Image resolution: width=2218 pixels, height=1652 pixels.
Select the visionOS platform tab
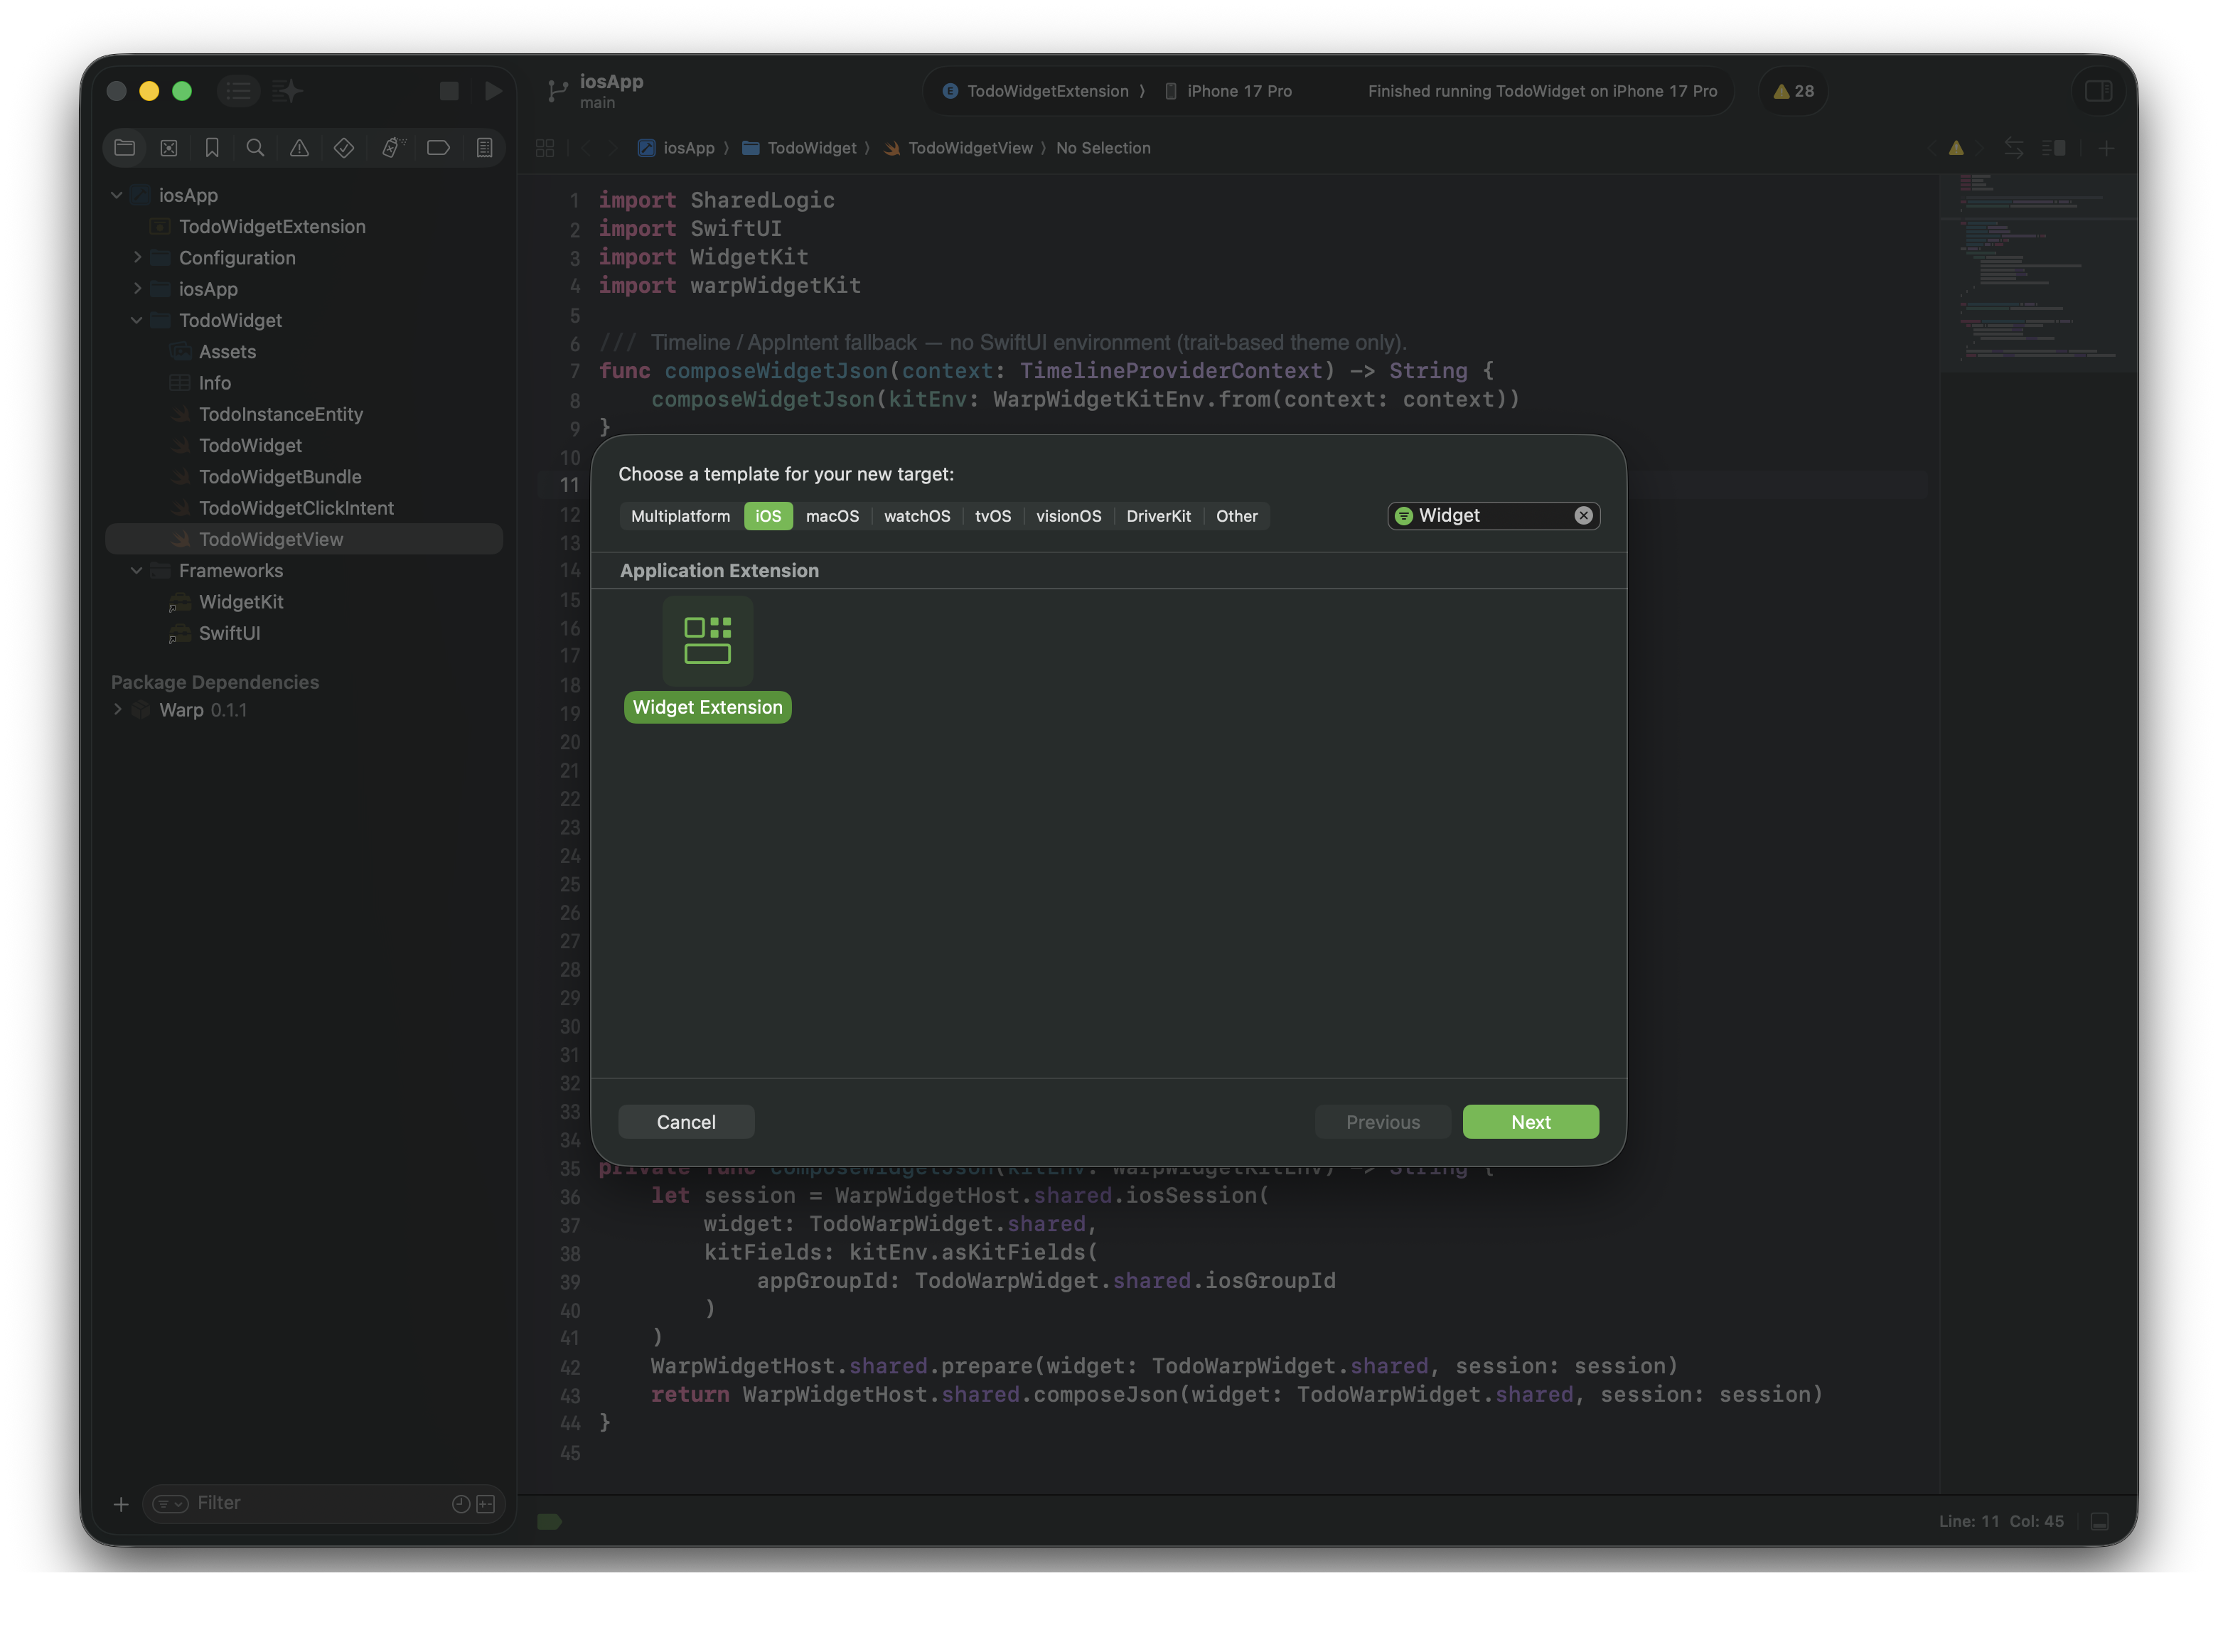tap(1068, 516)
